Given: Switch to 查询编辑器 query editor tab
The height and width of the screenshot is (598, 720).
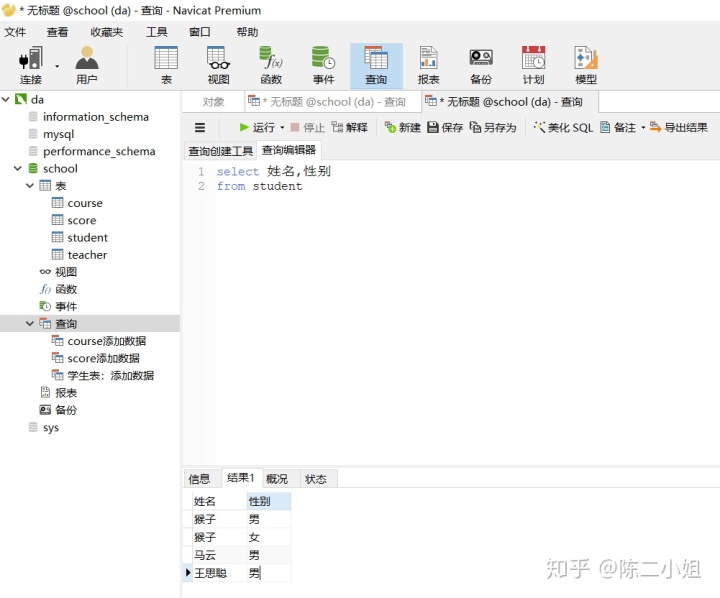Looking at the screenshot, I should [289, 150].
